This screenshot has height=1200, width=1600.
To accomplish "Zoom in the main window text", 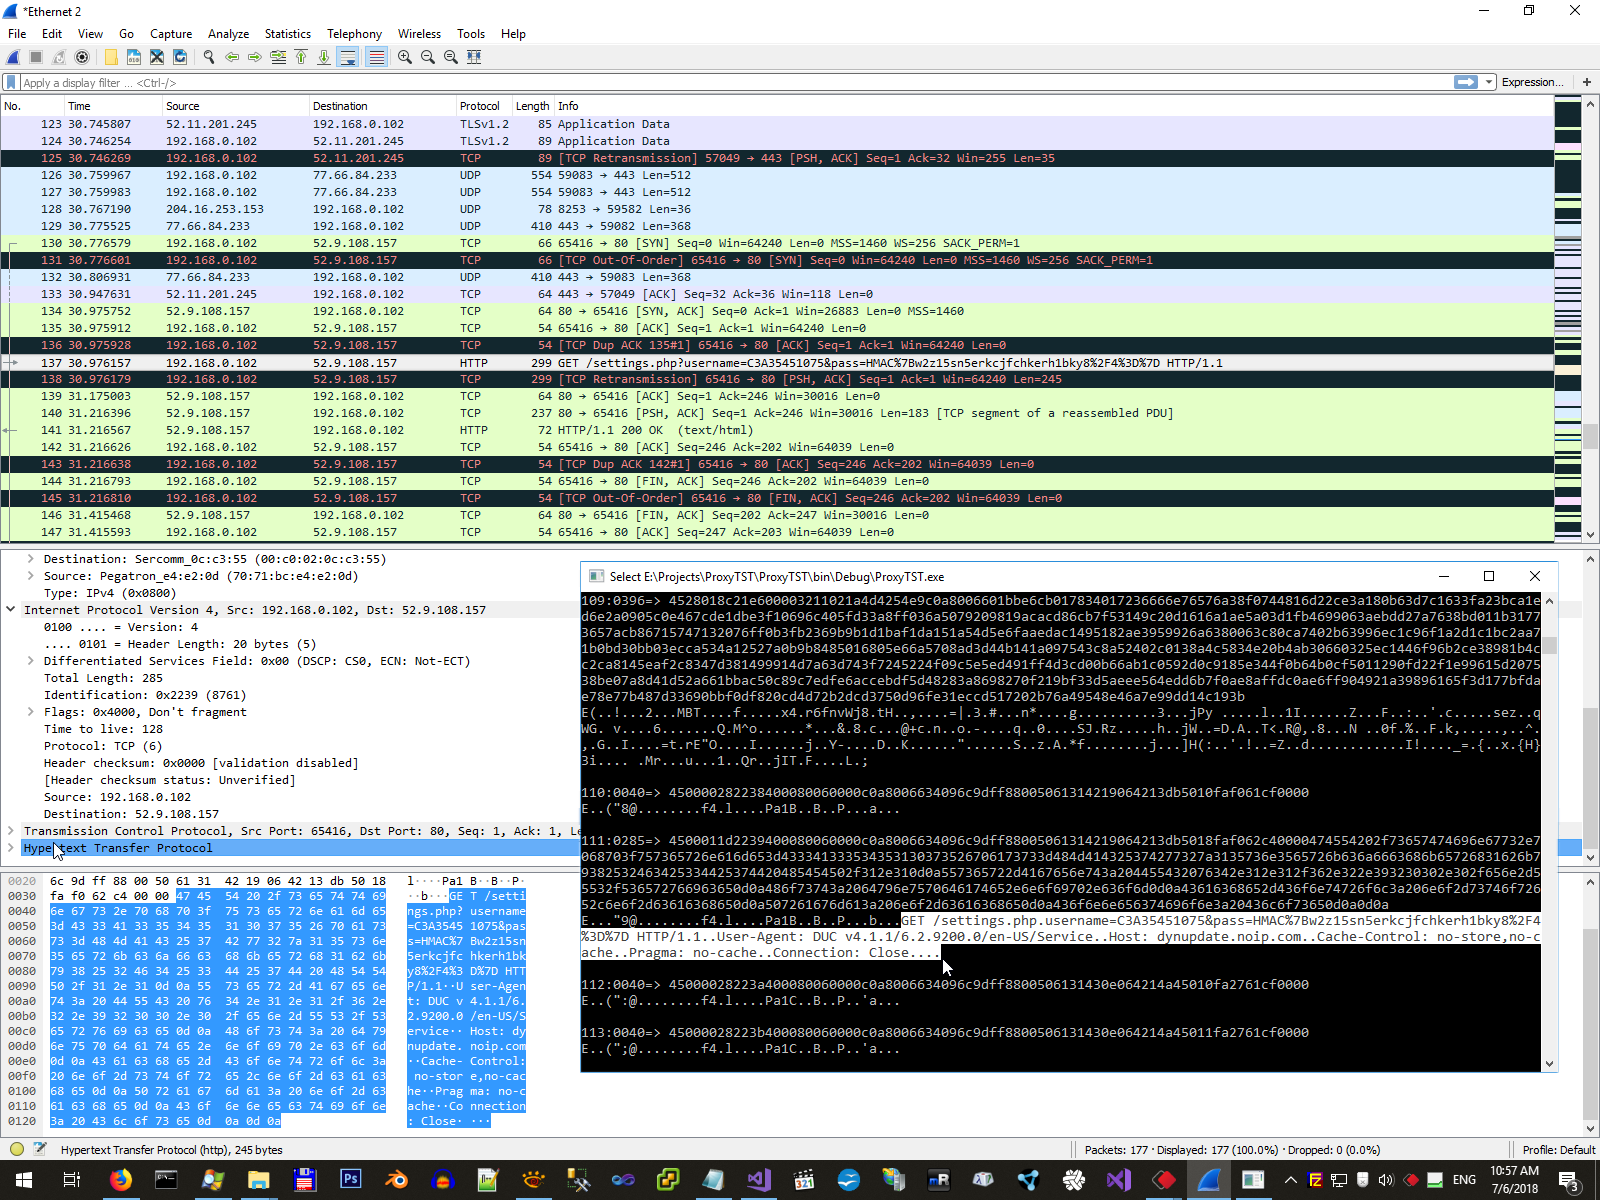I will (x=405, y=57).
